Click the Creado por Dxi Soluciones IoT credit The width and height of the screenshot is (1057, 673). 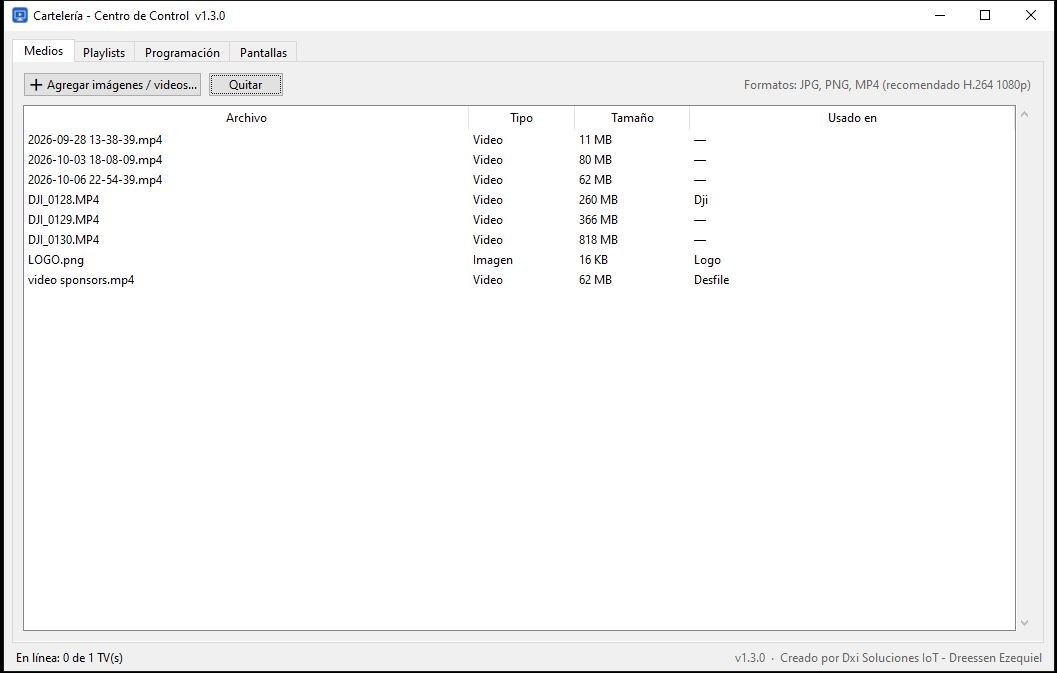911,657
